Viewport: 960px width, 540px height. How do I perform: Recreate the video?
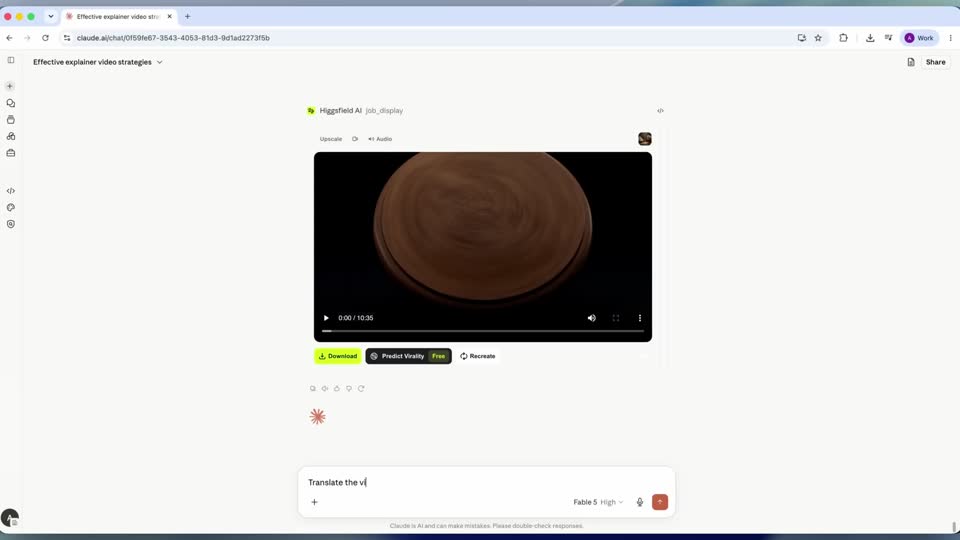[478, 356]
